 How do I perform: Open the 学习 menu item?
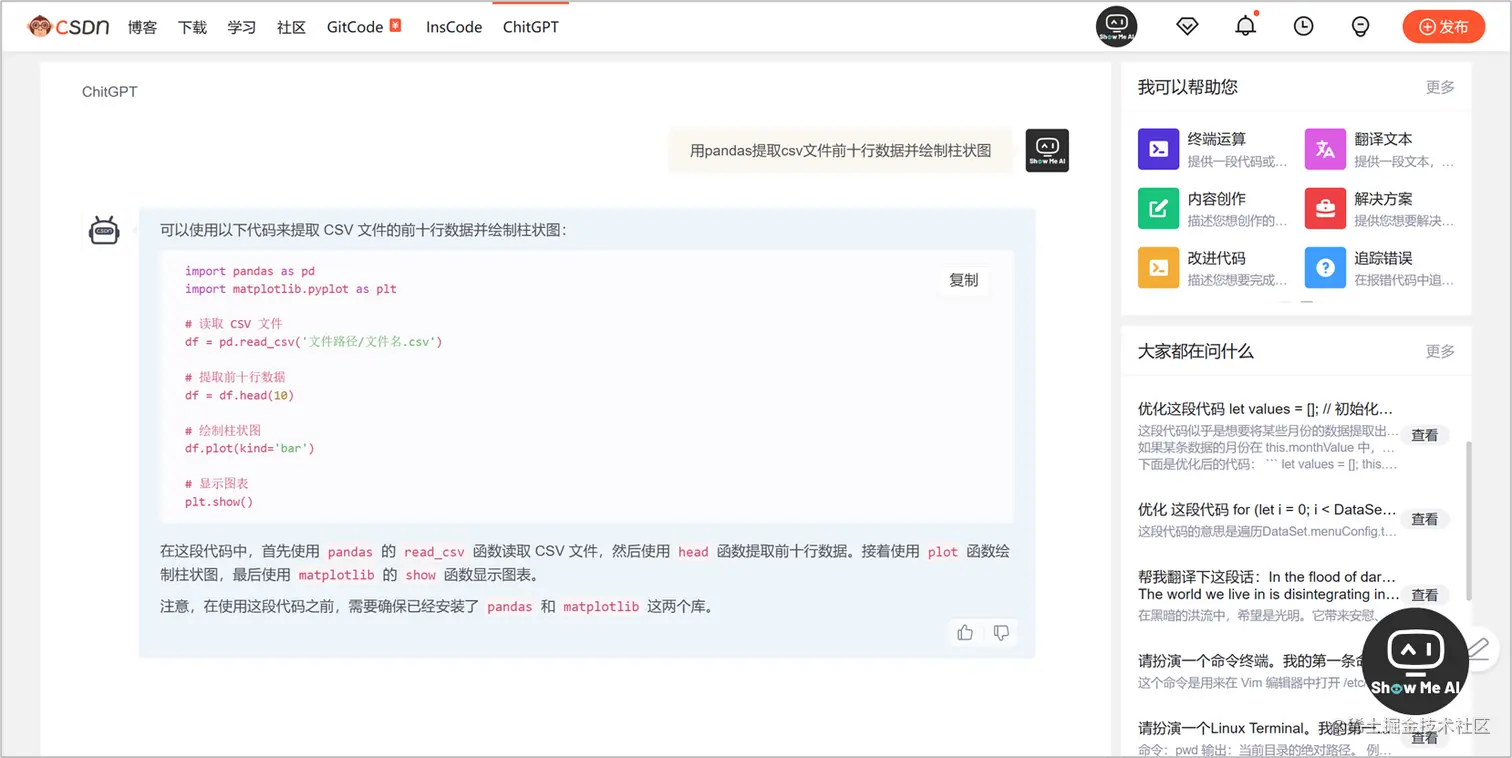242,27
